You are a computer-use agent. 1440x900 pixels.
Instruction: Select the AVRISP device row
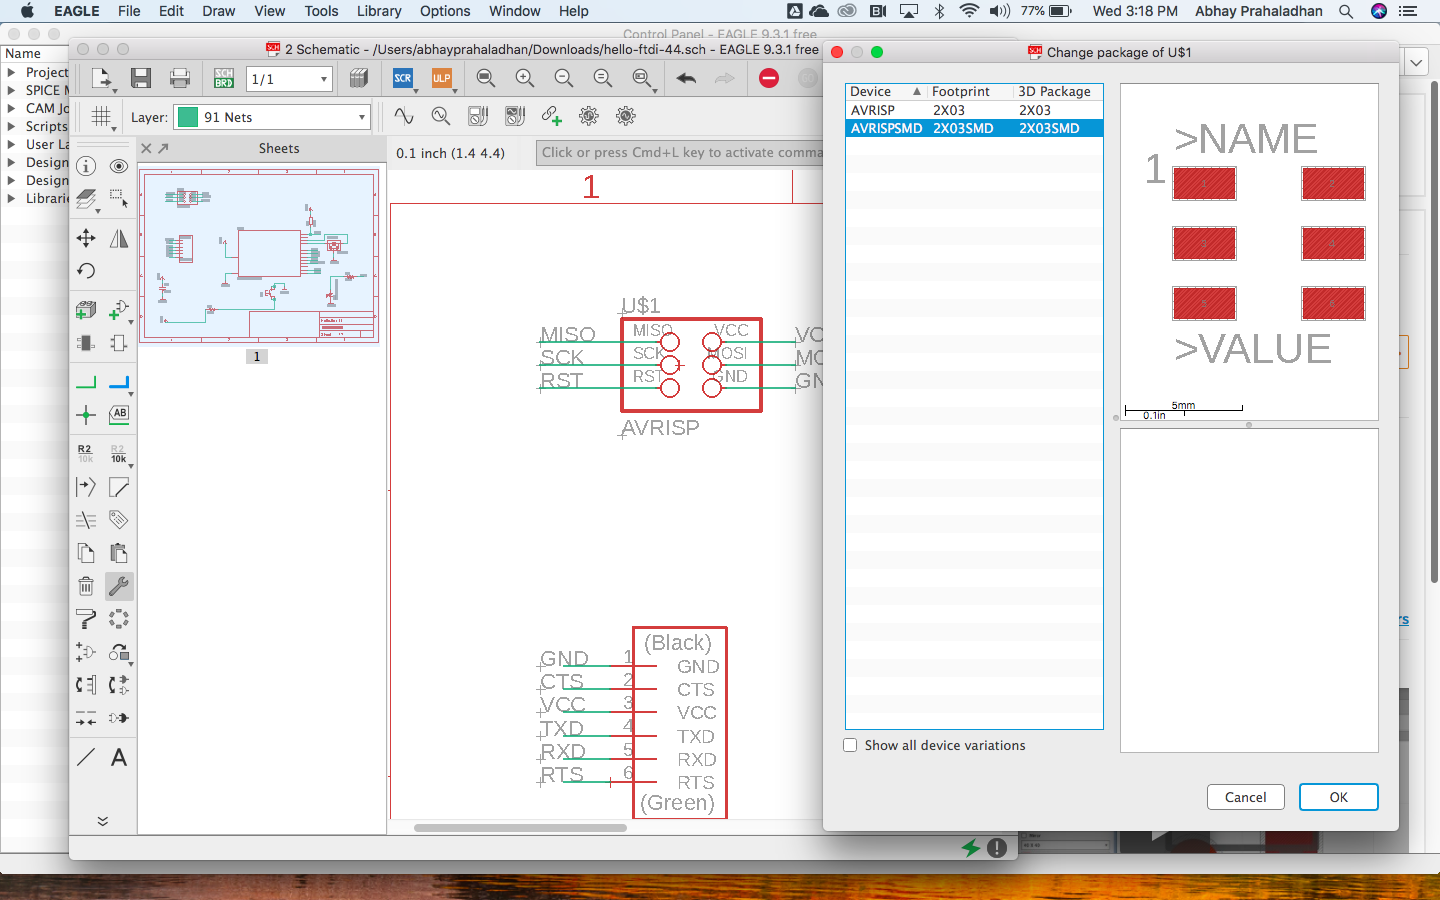coord(974,110)
